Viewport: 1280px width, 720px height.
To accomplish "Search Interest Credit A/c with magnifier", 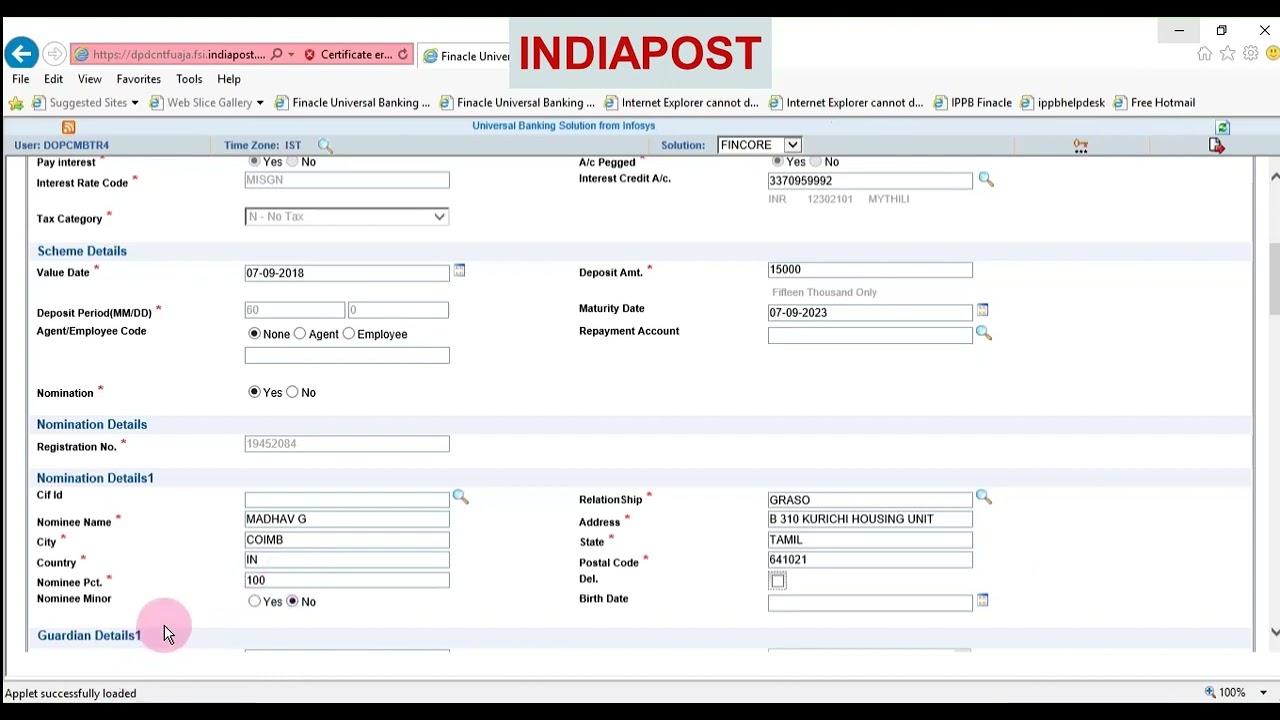I will point(986,180).
